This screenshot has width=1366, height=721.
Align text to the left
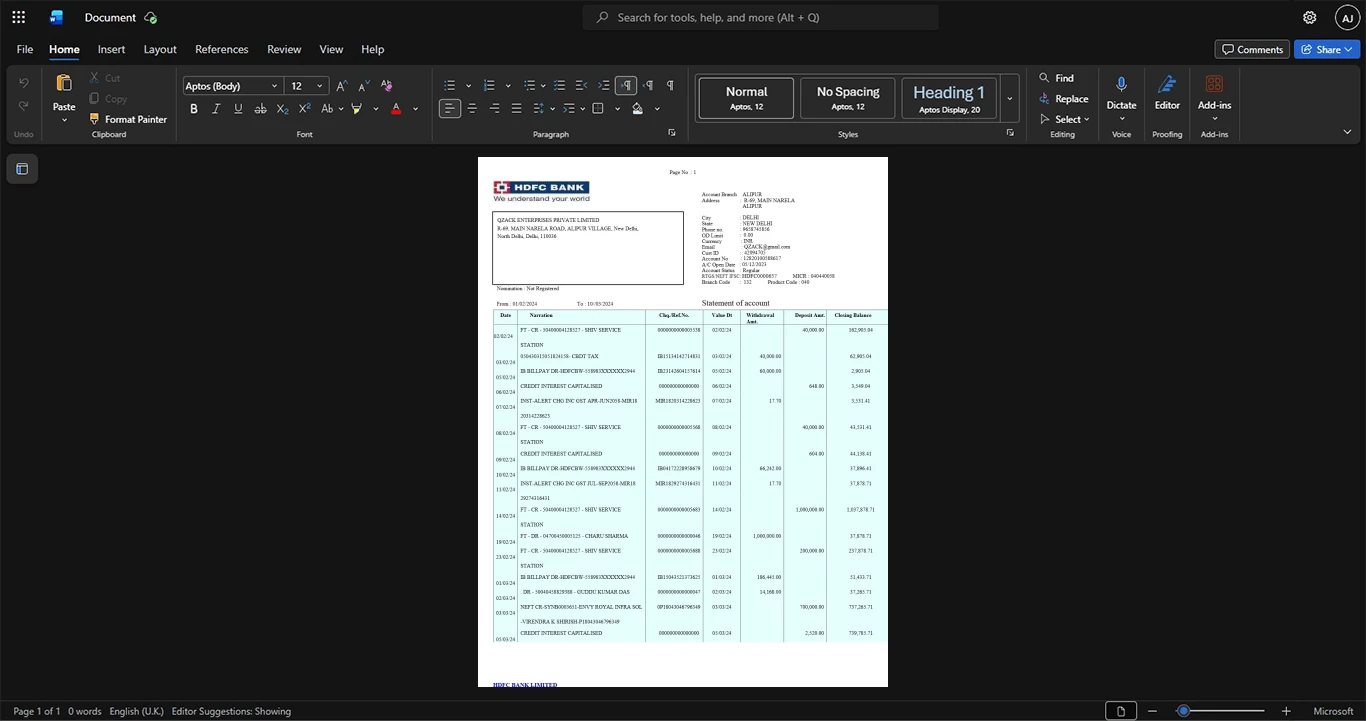pos(450,108)
